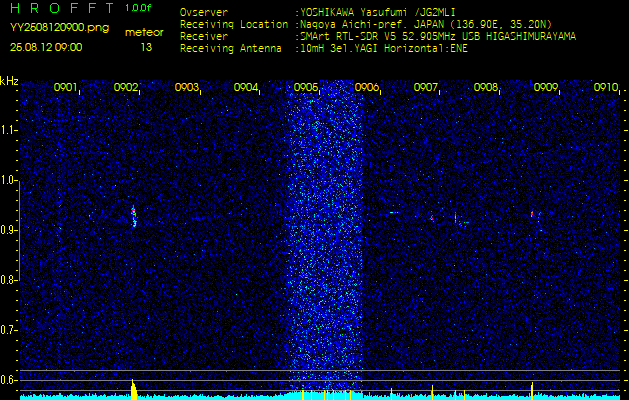
Task: Click the 1.1 frequency axis label
Action: (7, 130)
